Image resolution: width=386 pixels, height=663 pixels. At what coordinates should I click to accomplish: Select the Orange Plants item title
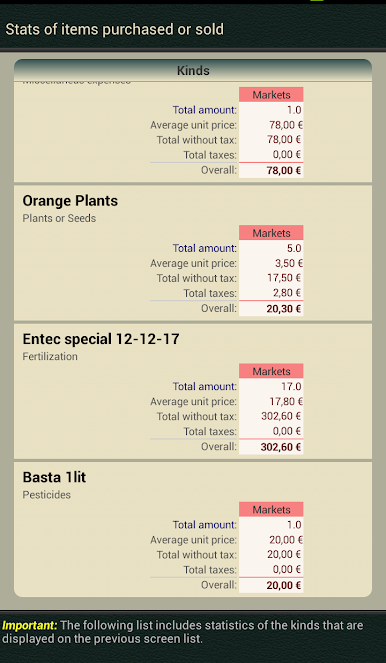[x=70, y=201]
